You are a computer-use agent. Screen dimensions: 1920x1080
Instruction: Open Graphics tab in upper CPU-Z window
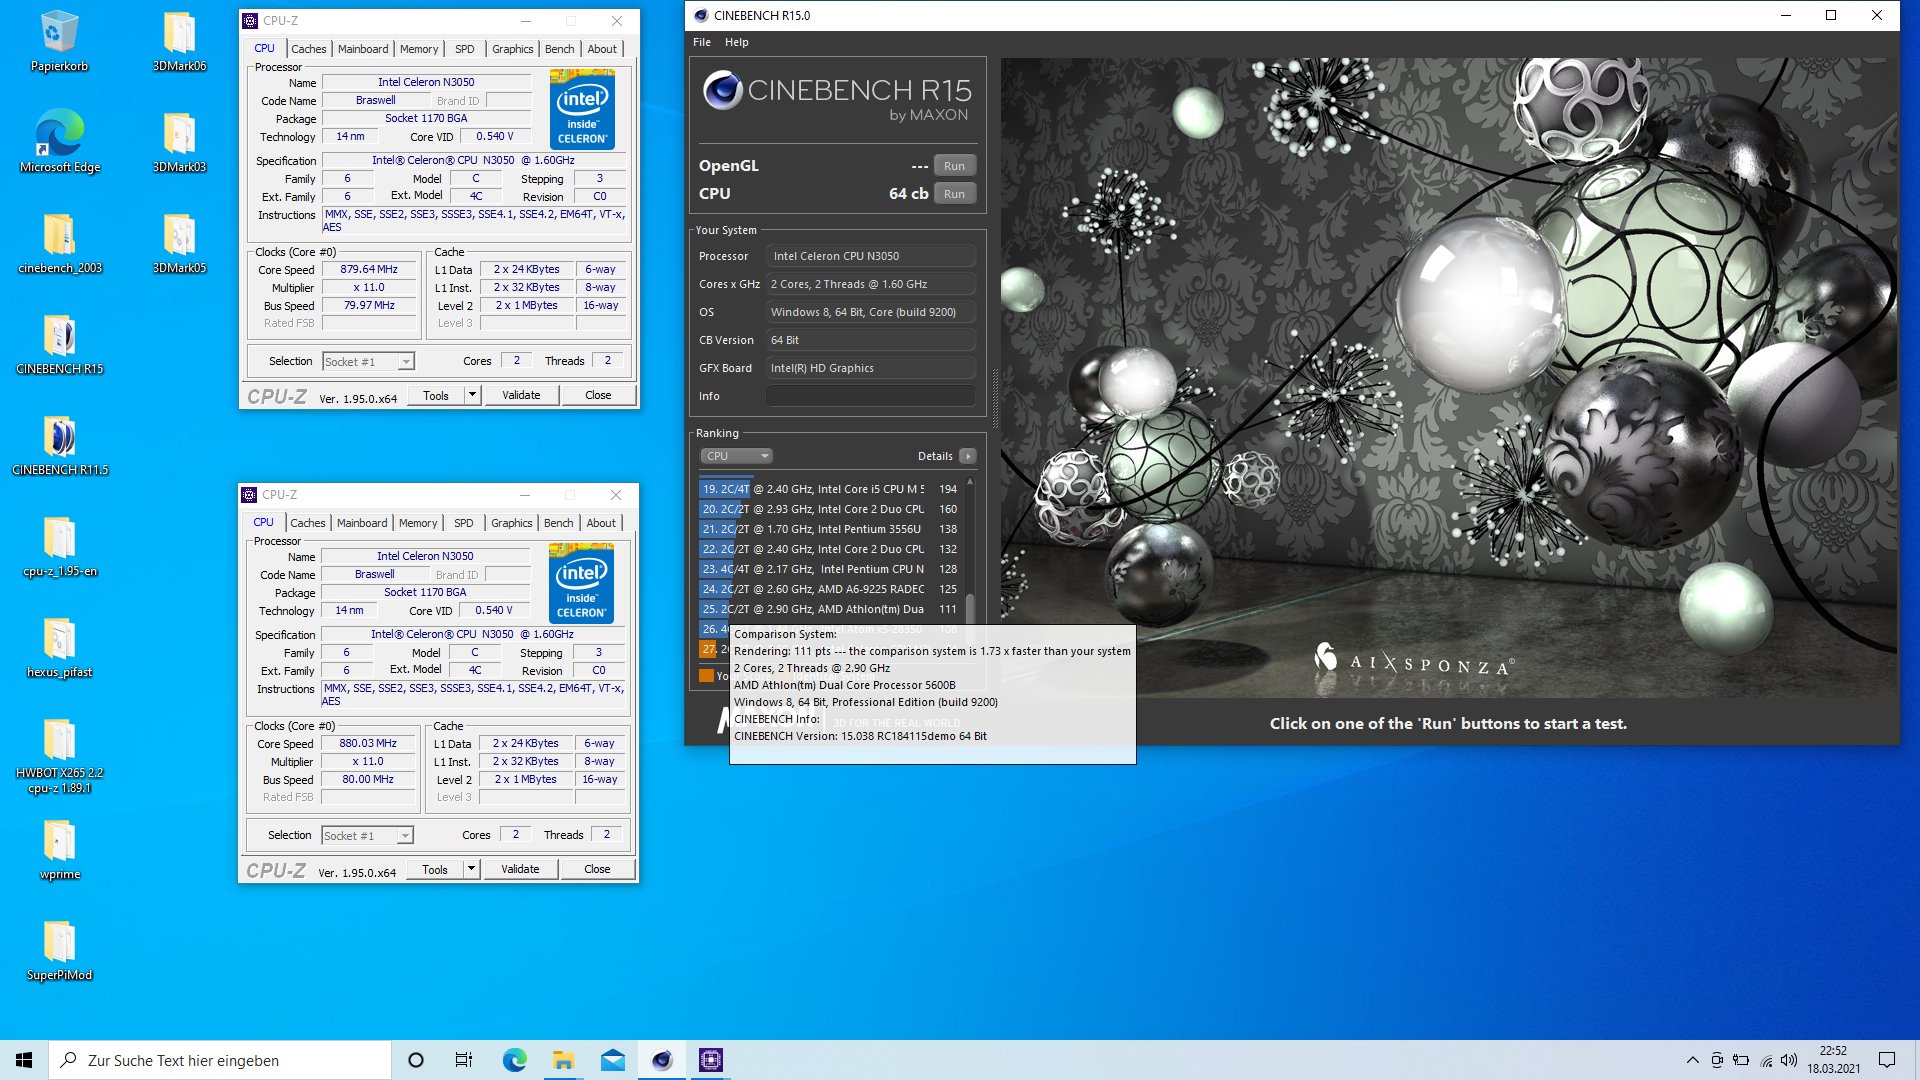pos(513,49)
